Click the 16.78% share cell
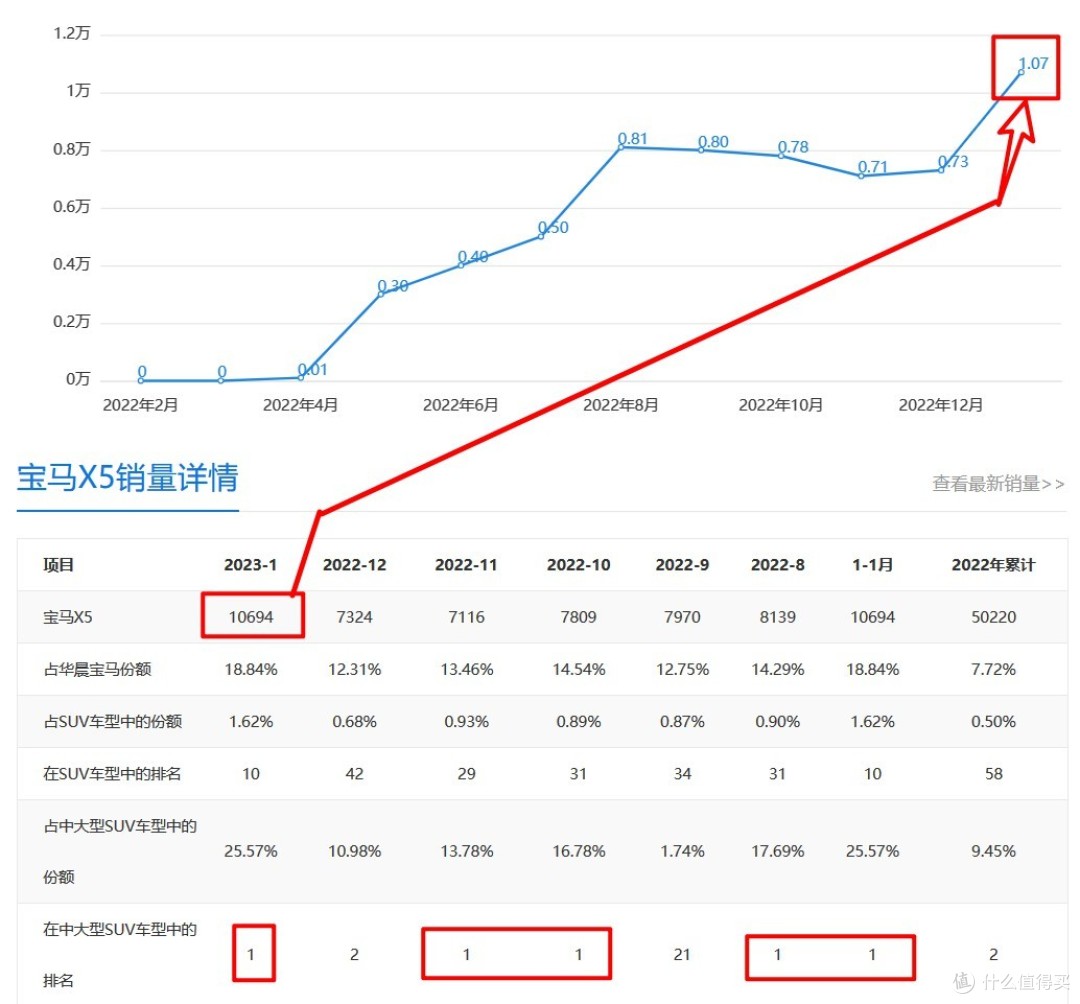1080x1004 pixels. 579,851
